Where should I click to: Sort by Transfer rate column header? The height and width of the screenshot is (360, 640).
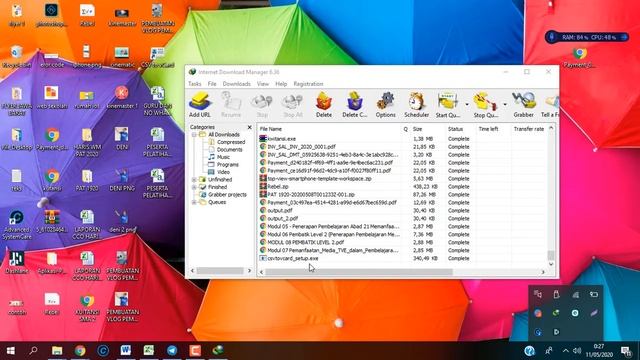[529, 129]
